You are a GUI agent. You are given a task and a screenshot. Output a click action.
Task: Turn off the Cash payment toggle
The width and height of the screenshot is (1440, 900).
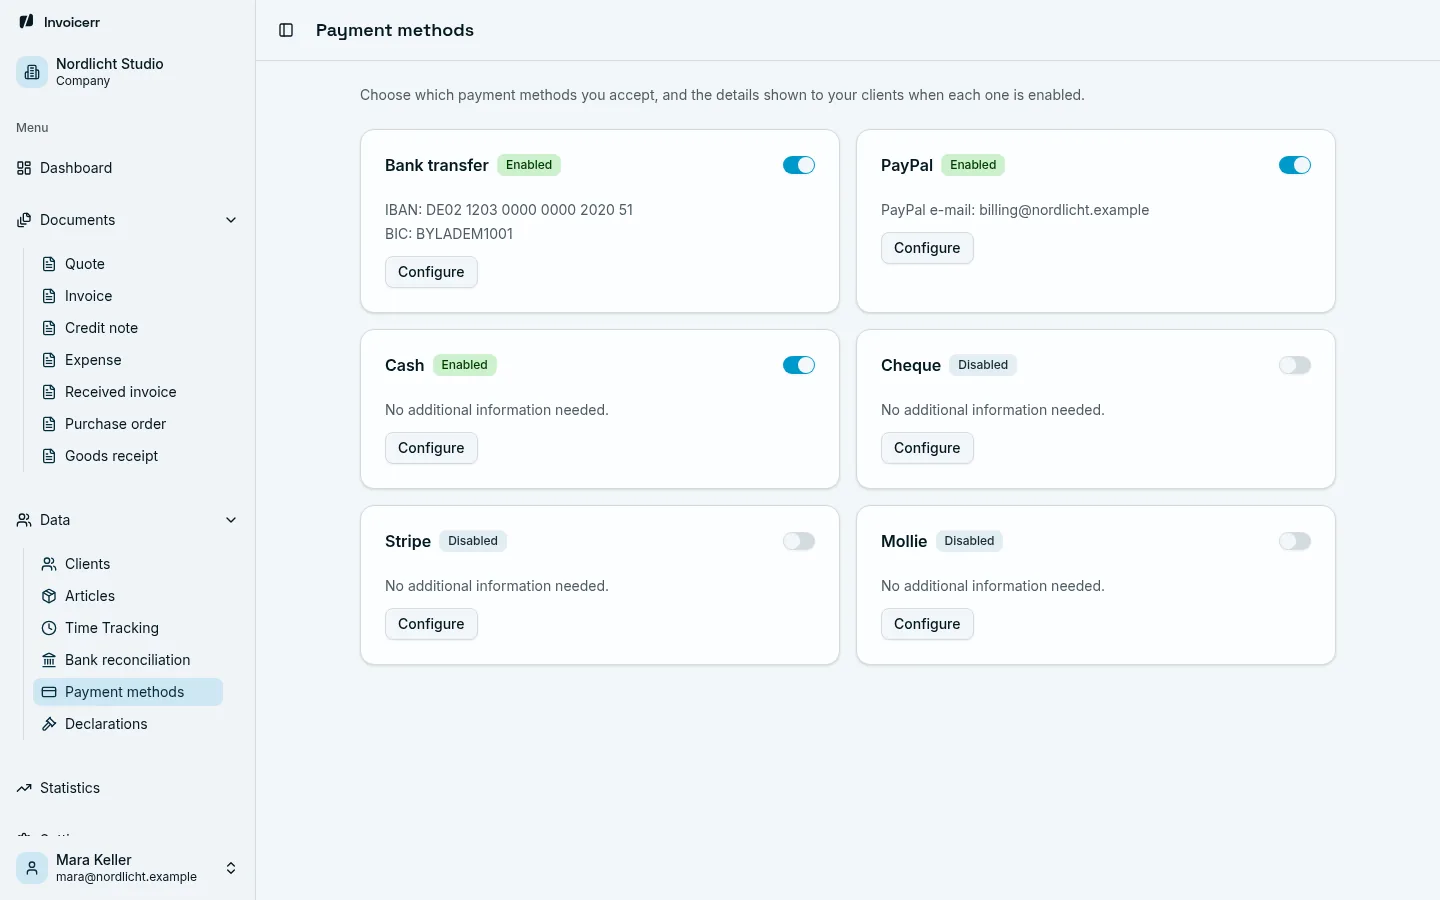799,365
